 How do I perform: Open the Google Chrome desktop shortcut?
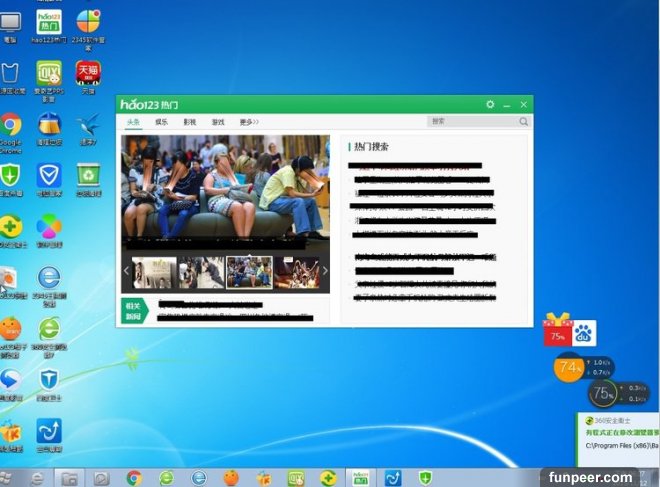click(x=11, y=126)
